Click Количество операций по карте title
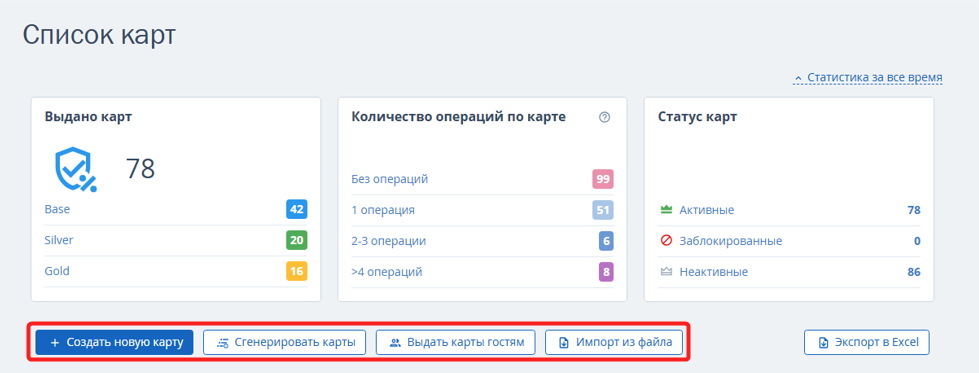This screenshot has height=373, width=979. pos(459,117)
